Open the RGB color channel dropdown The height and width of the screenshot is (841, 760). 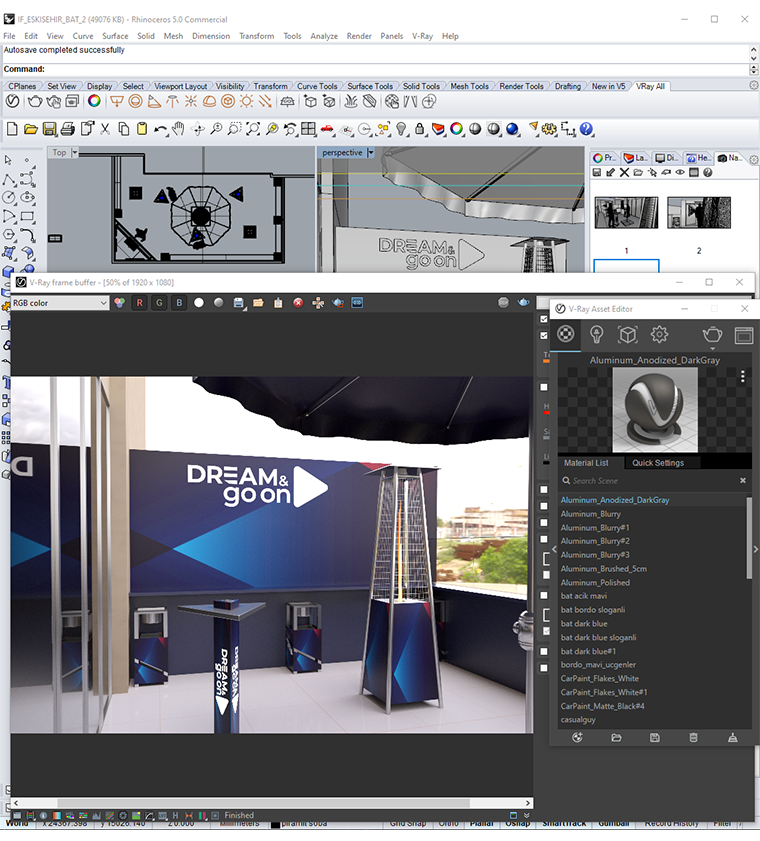coord(58,303)
